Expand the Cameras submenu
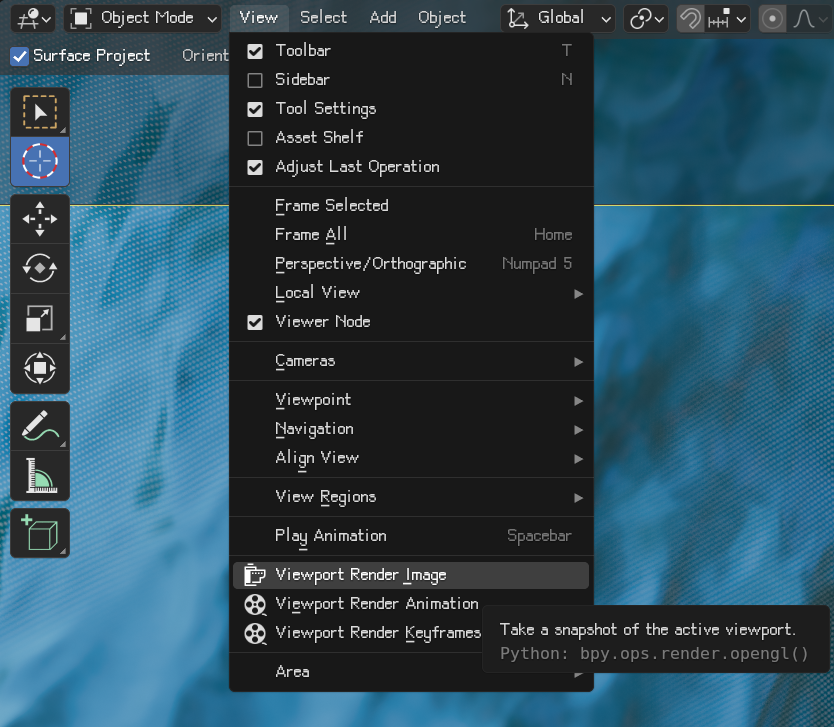Viewport: 834px width, 727px height. click(x=411, y=361)
